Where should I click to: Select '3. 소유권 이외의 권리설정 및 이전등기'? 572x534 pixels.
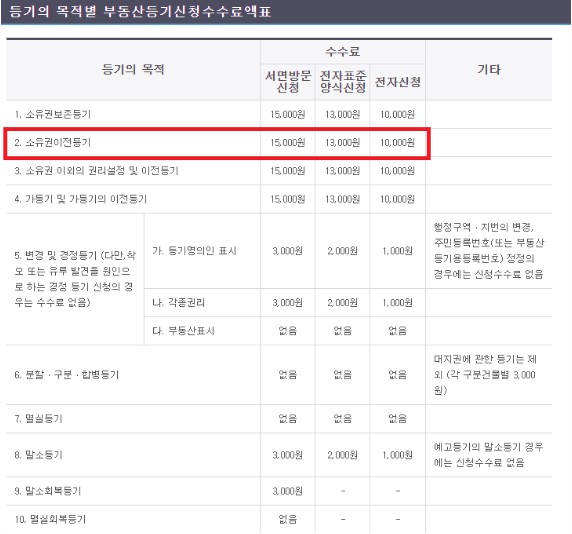[x=96, y=170]
